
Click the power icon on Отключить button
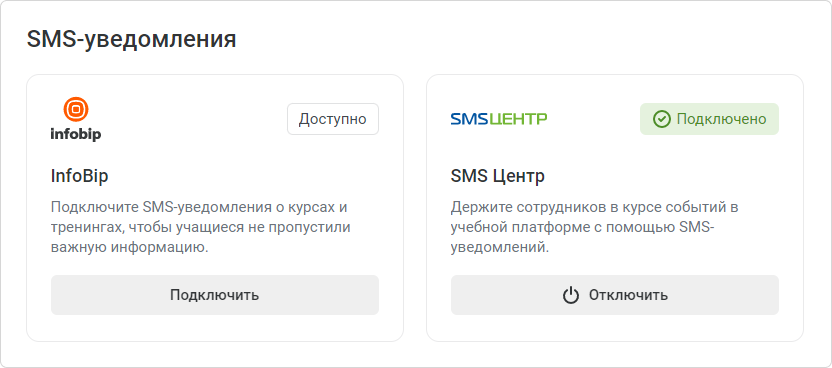pos(571,295)
